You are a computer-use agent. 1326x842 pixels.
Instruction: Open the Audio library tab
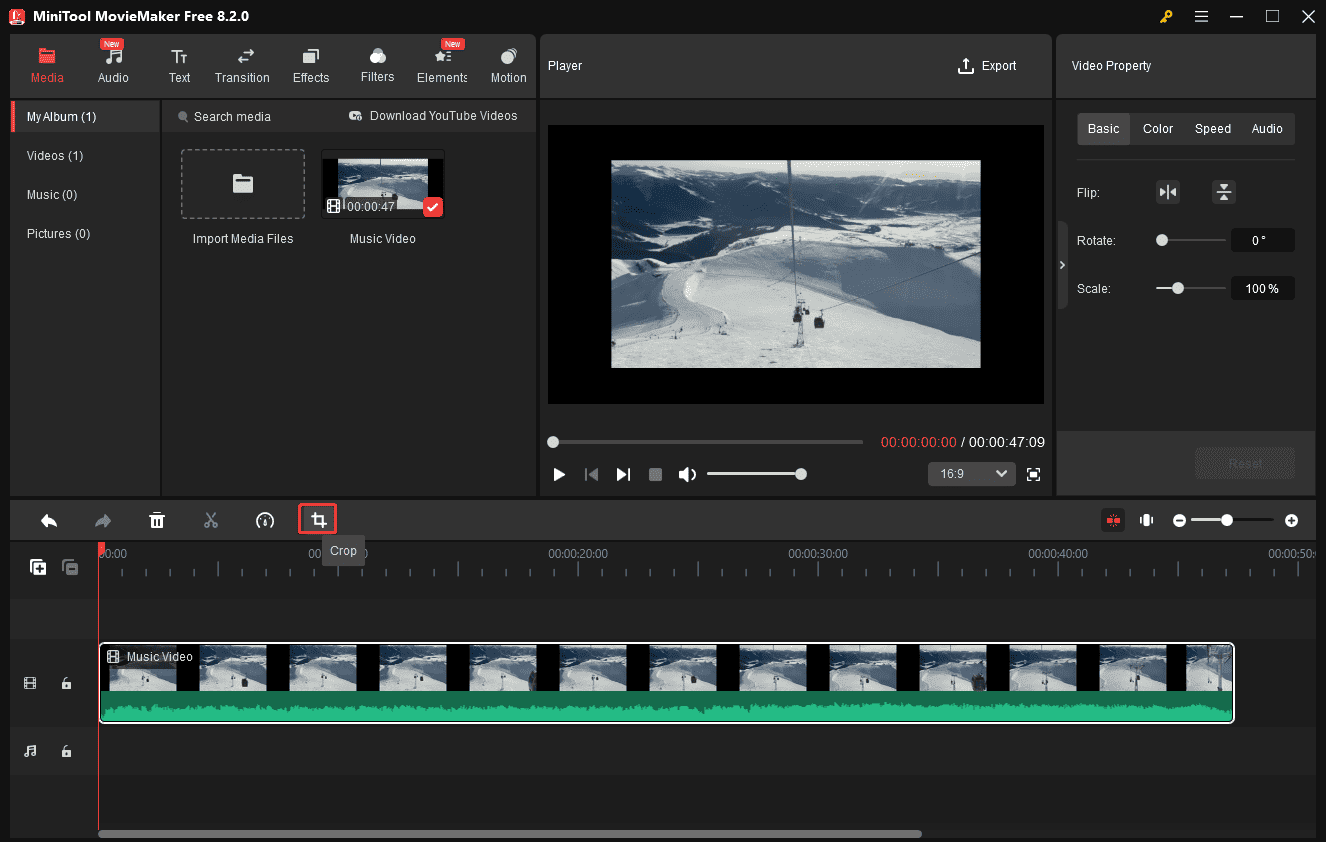pos(113,64)
